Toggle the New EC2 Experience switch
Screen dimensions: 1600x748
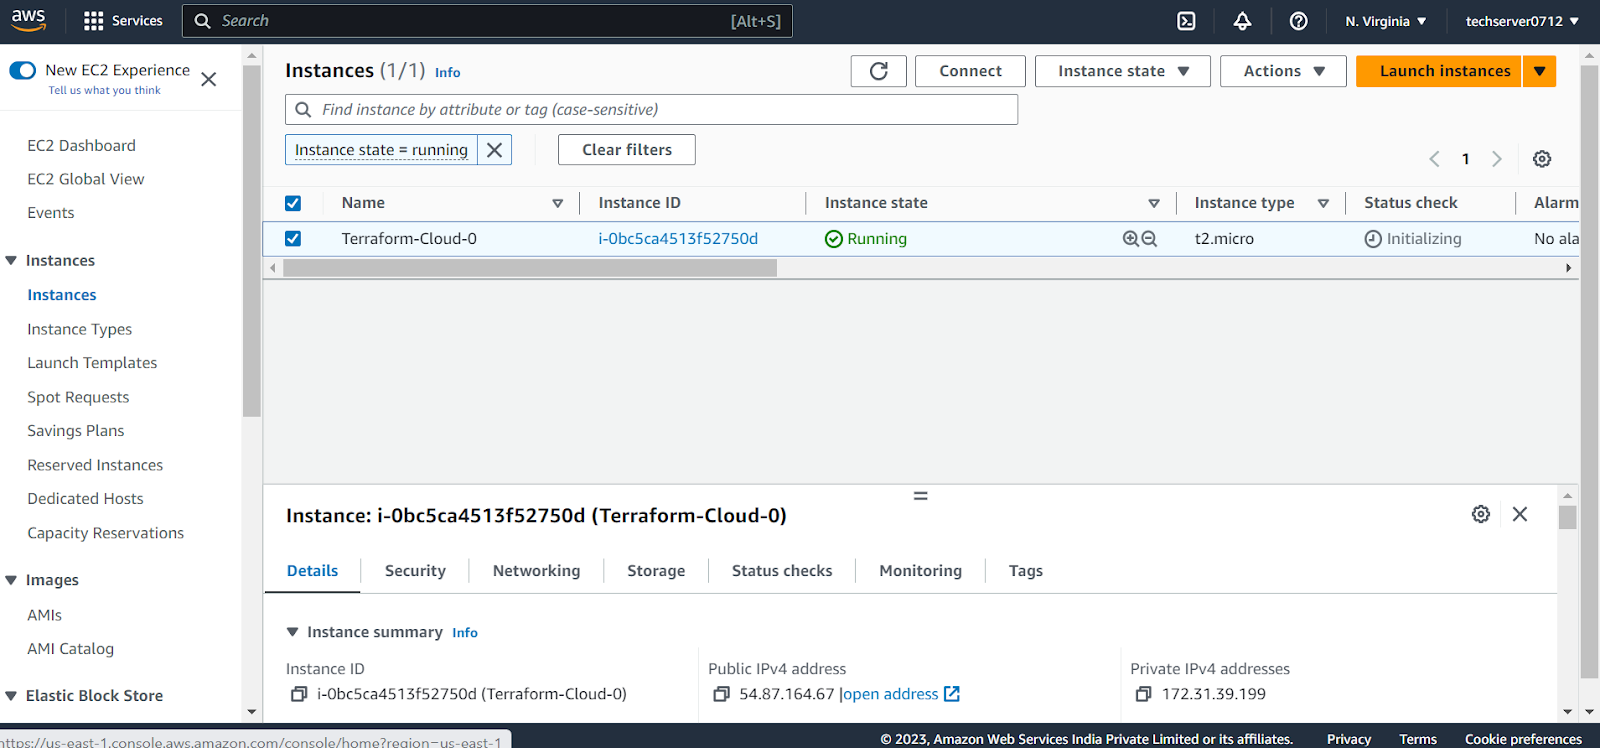click(x=22, y=70)
